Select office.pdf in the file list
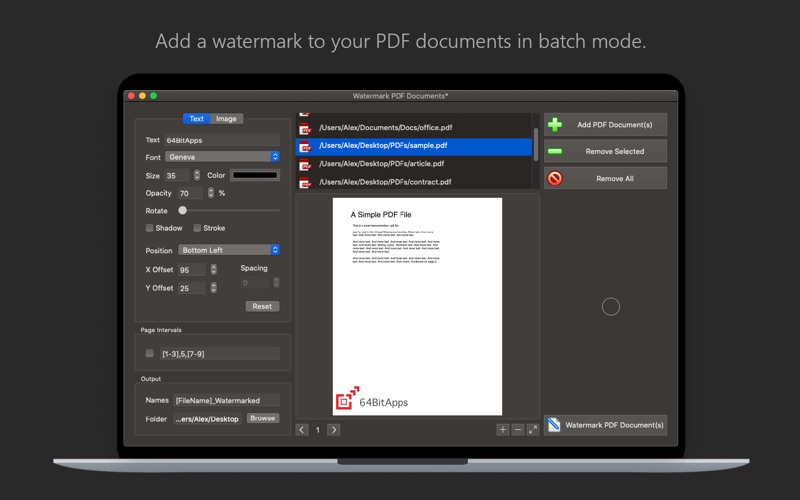The width and height of the screenshot is (800, 500). coord(414,128)
